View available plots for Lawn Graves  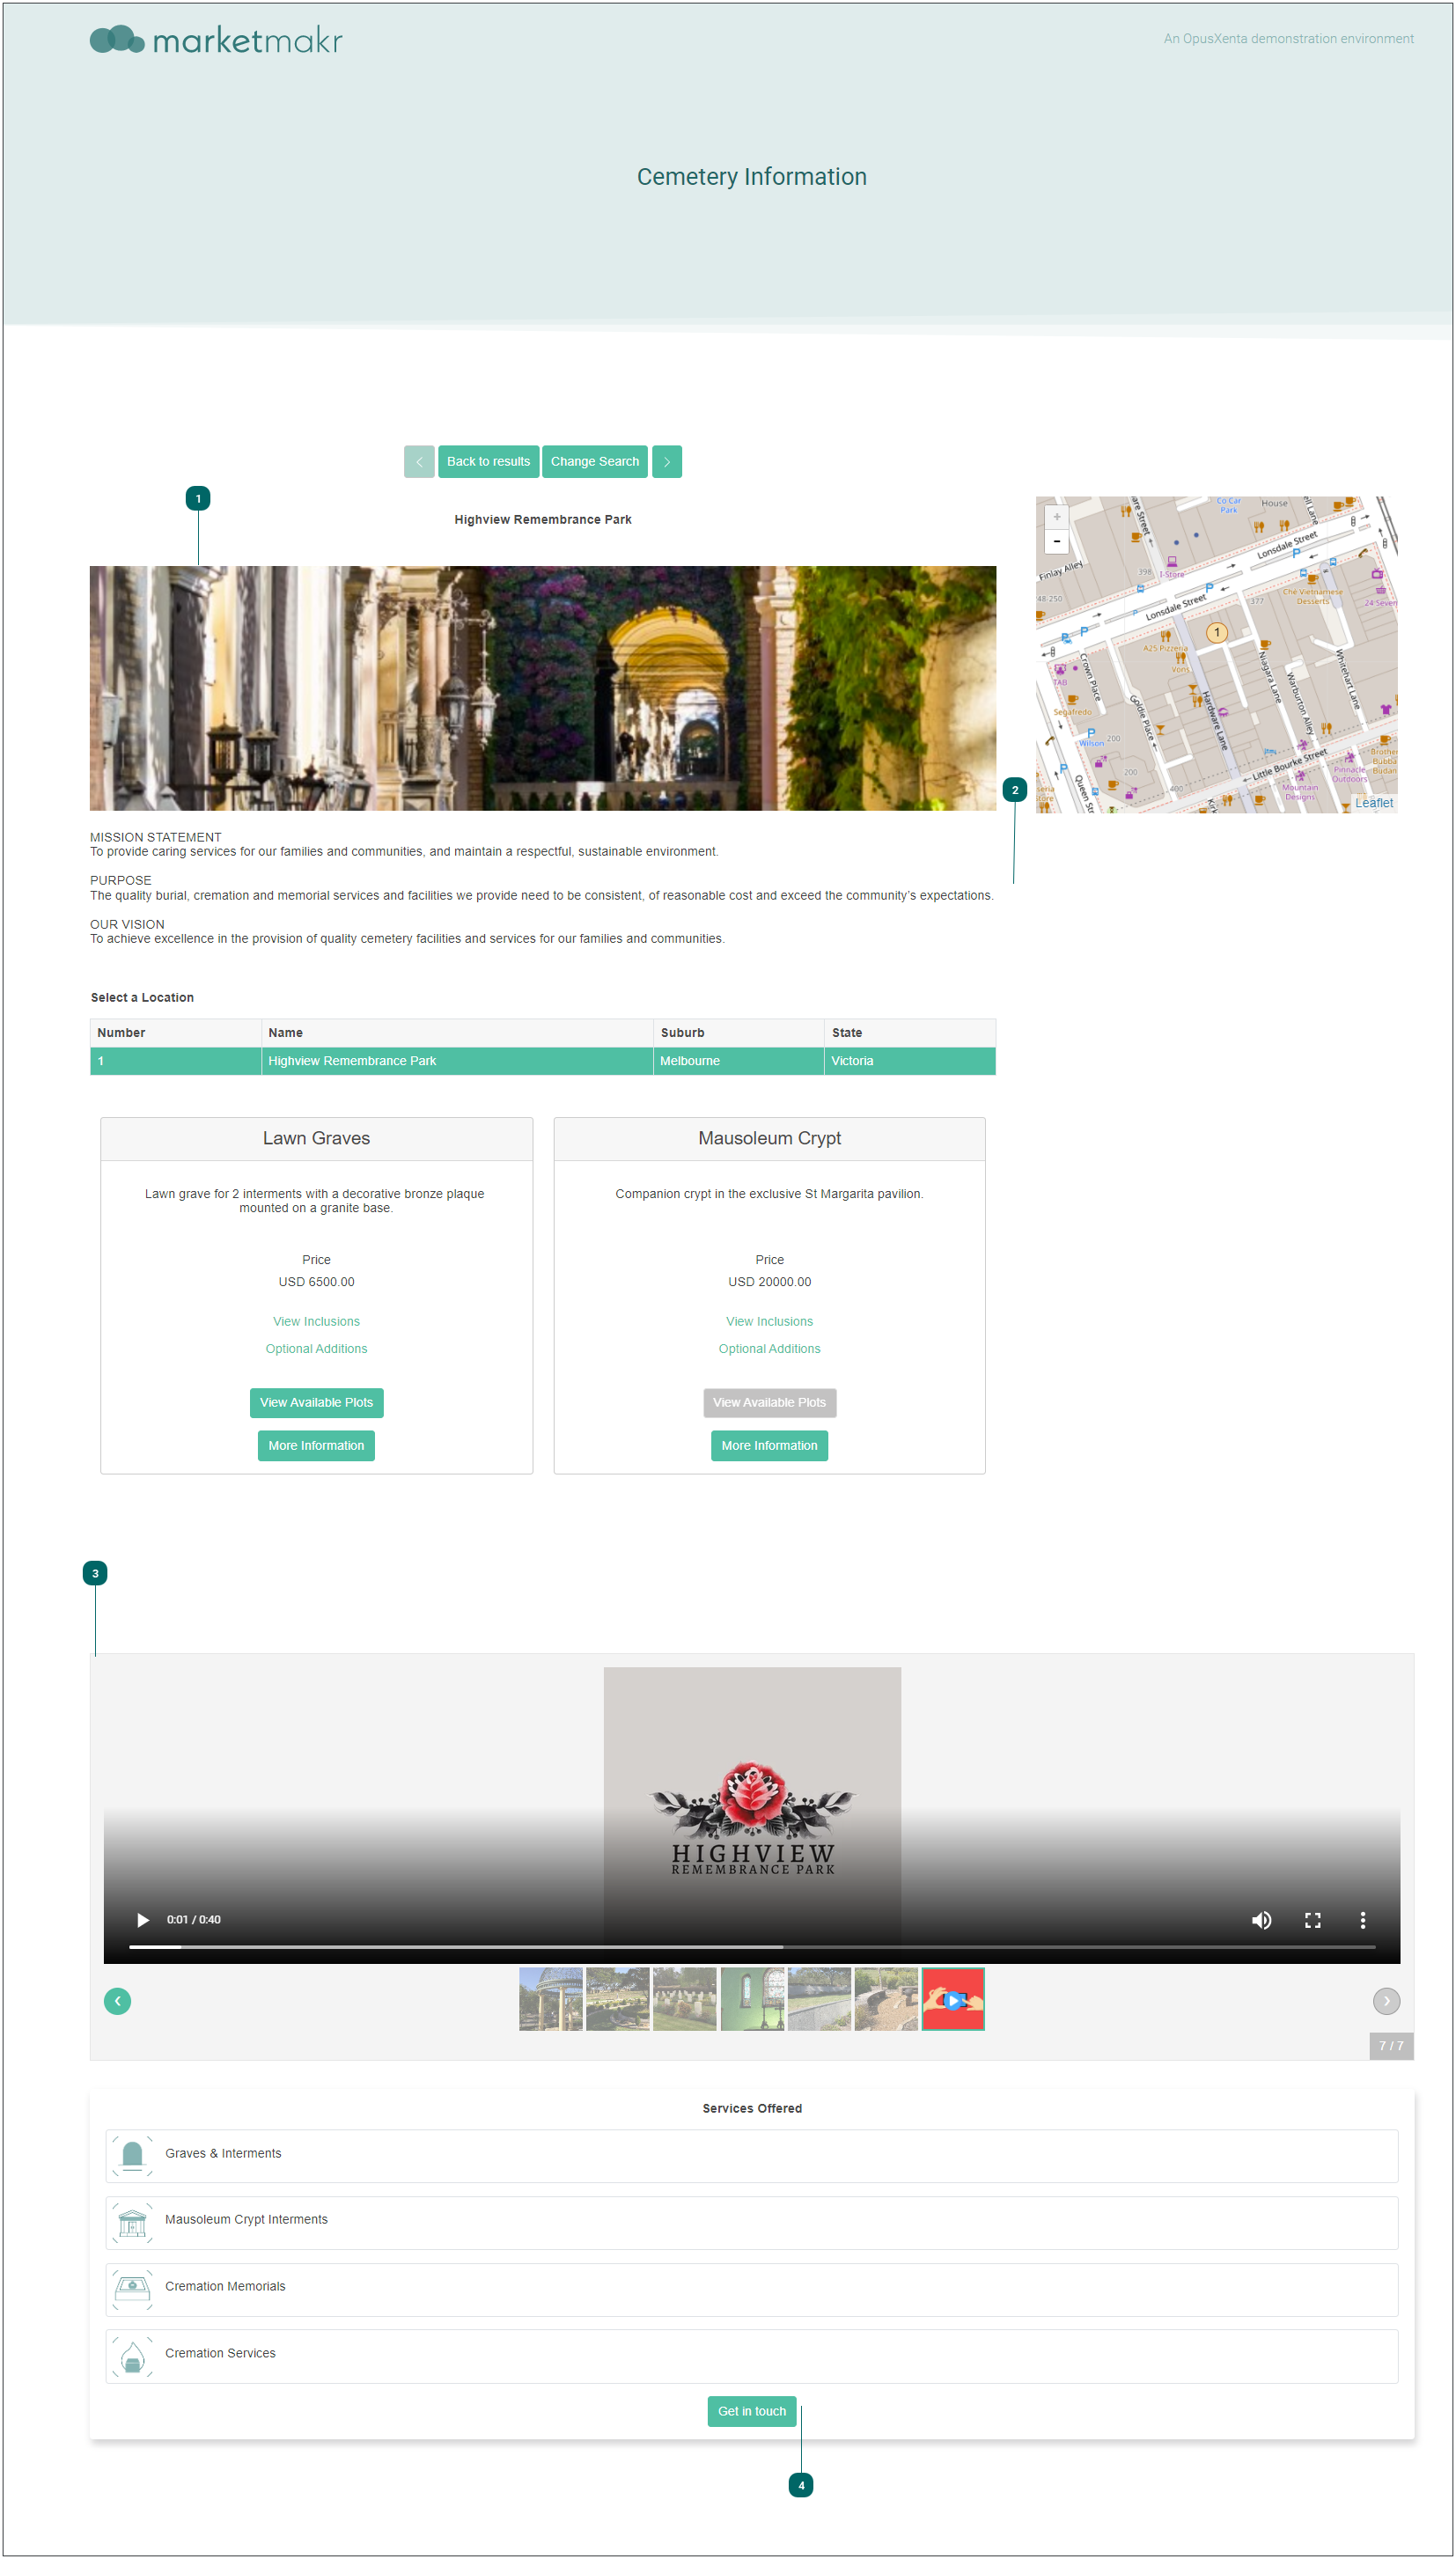pyautogui.click(x=316, y=1403)
